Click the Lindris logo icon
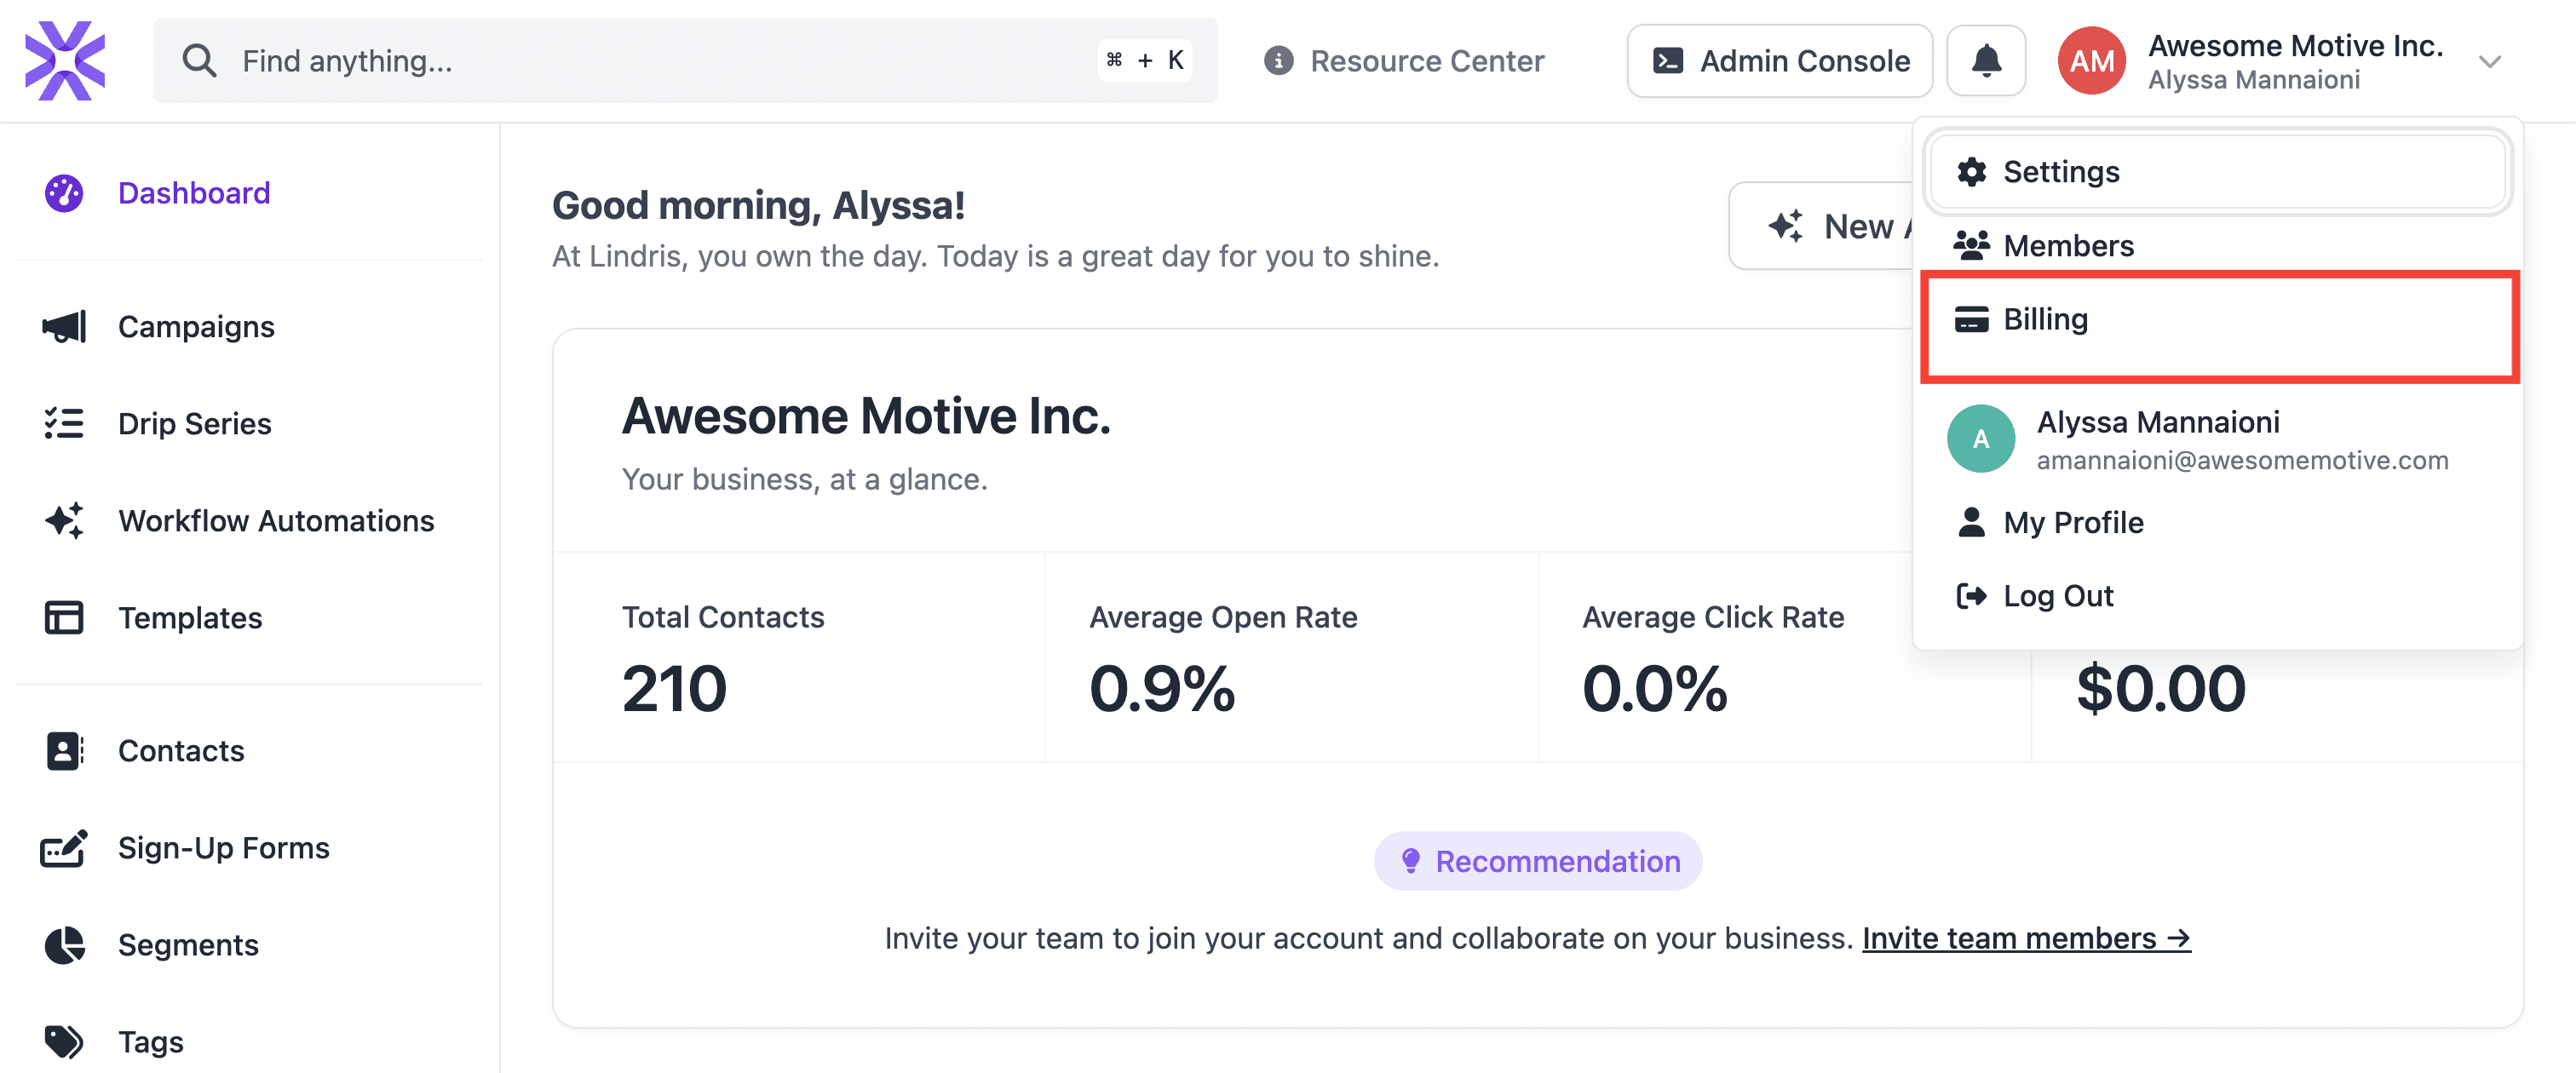Screen dimensions: 2576x1073 (65, 61)
